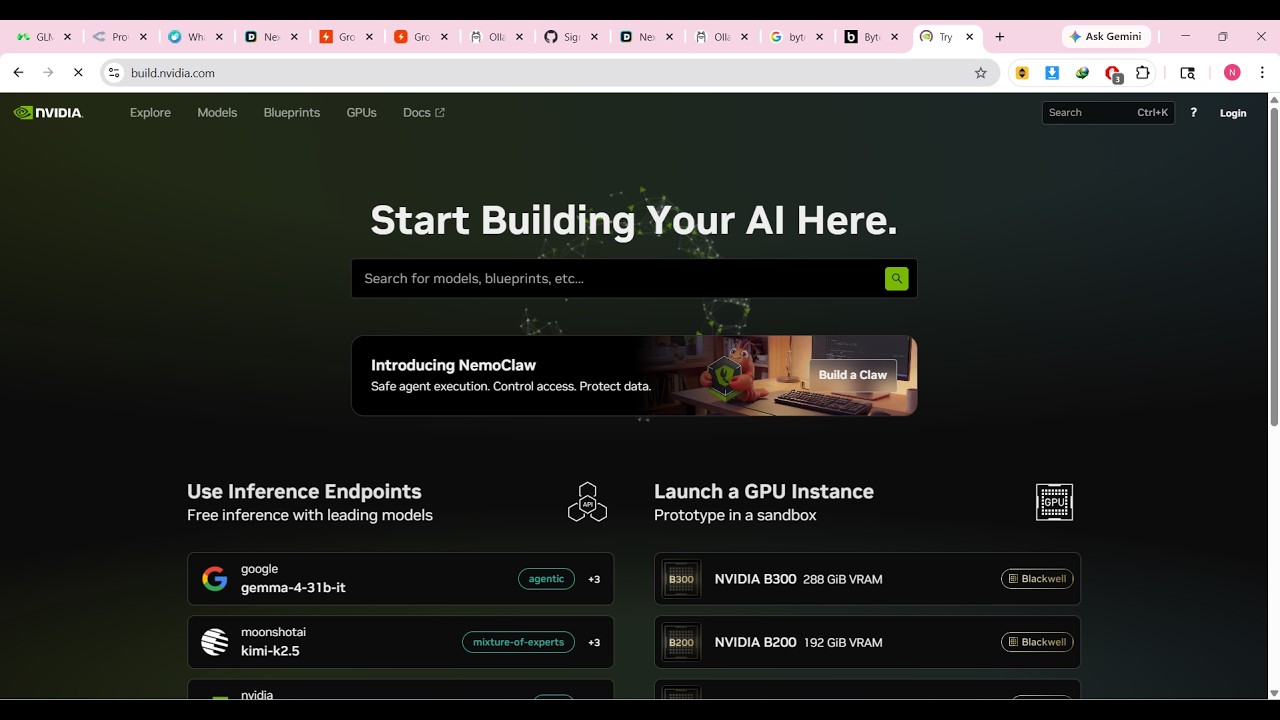Click the B200 chip thumbnail

pyautogui.click(x=681, y=642)
